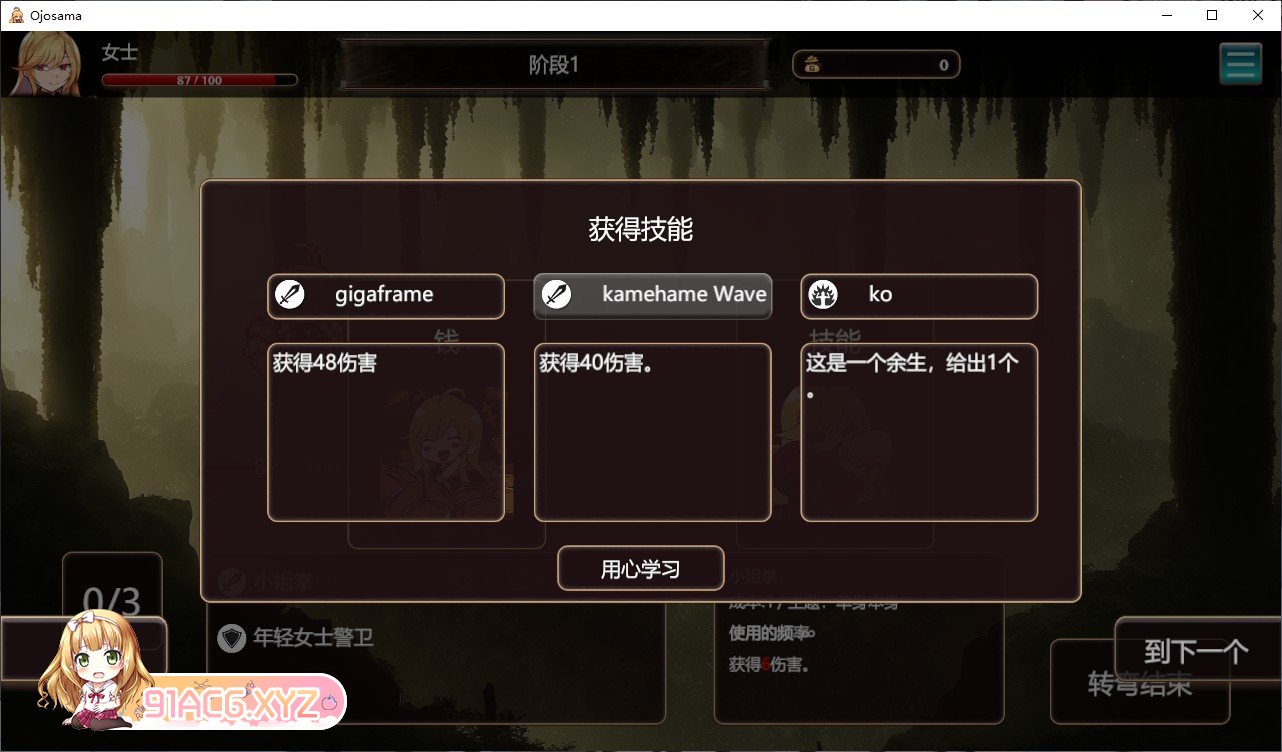
Task: Click the 获得48伤害 description panel
Action: click(386, 432)
